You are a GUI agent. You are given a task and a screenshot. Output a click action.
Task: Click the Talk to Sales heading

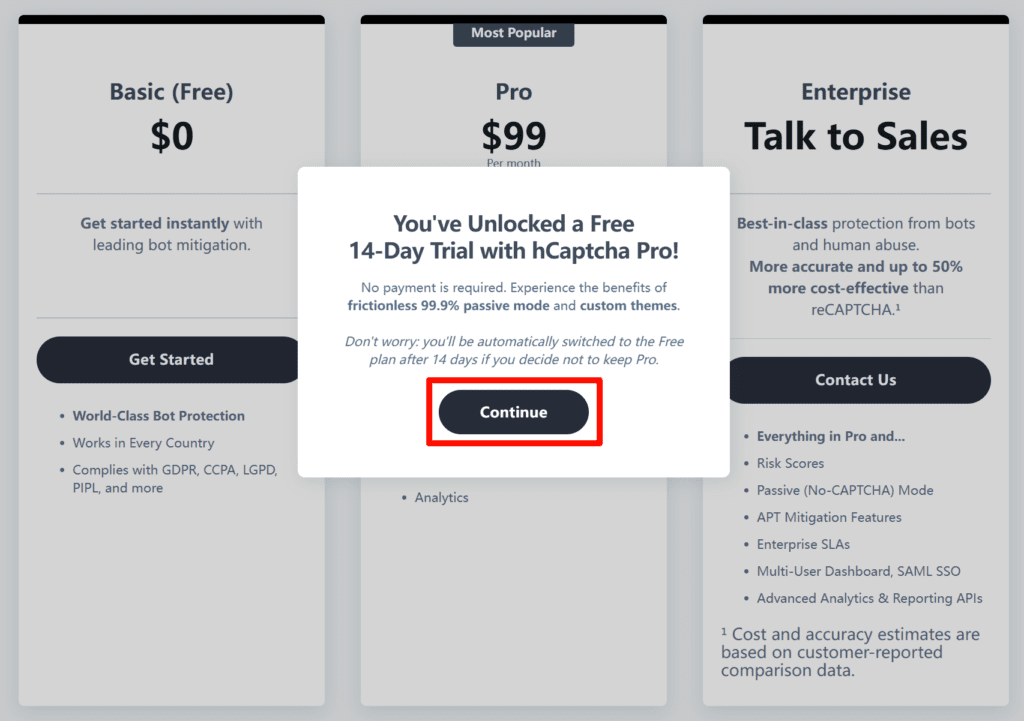(855, 136)
